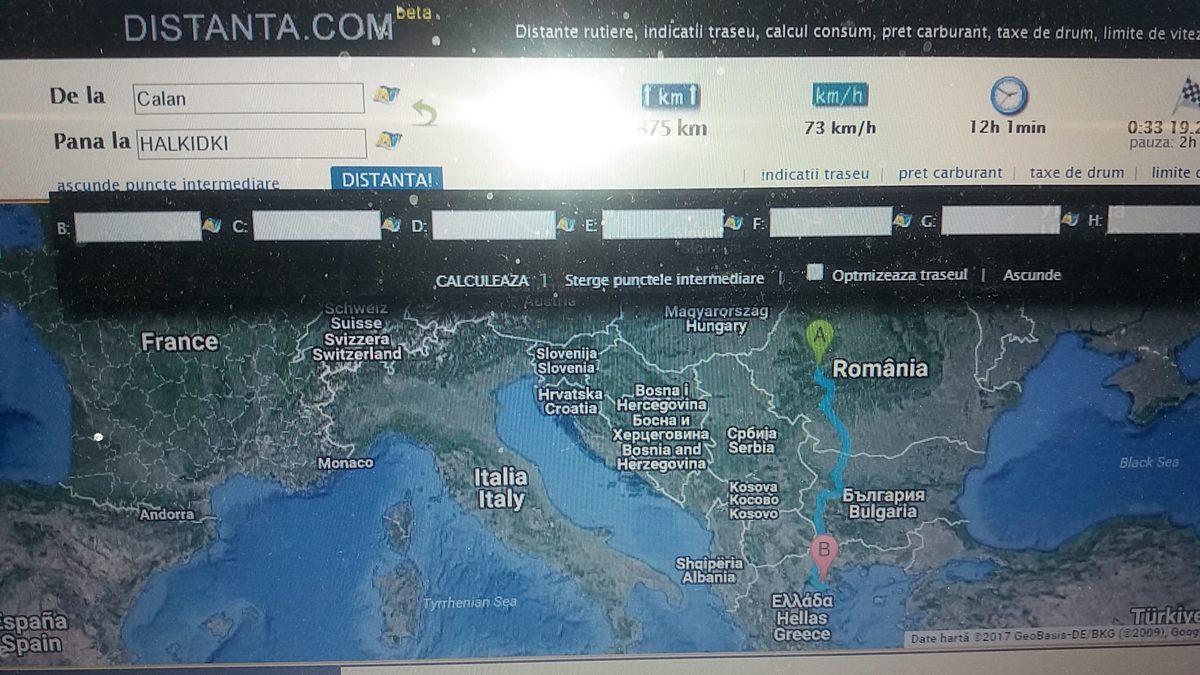Click the De la input field containing Calan
1200x675 pixels.
(248, 98)
